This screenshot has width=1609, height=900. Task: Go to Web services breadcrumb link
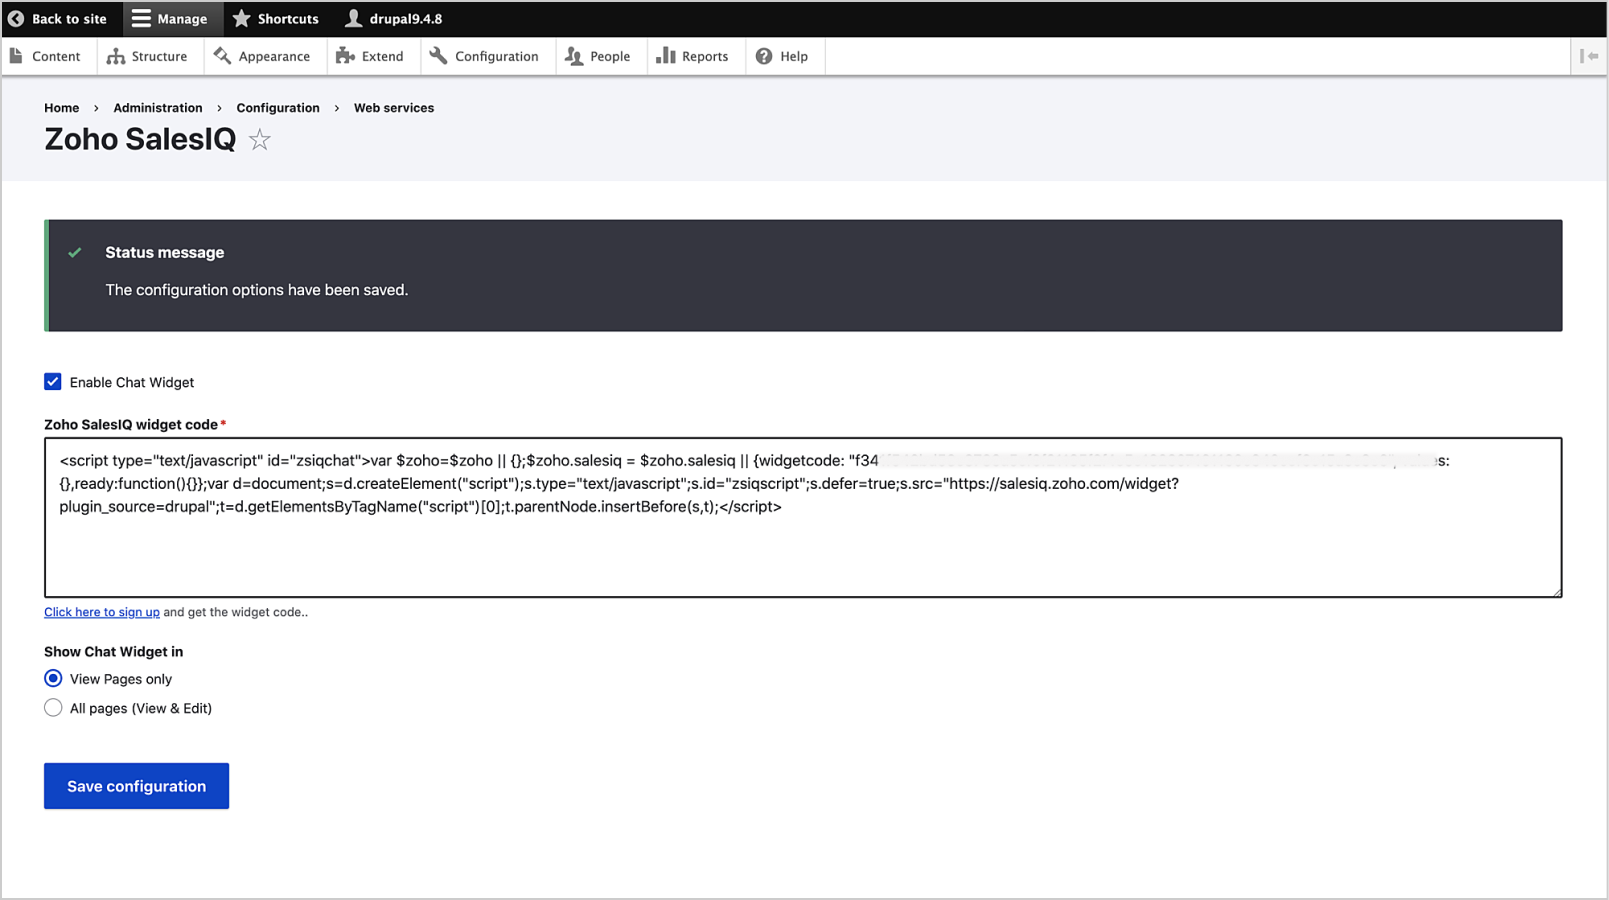394,108
